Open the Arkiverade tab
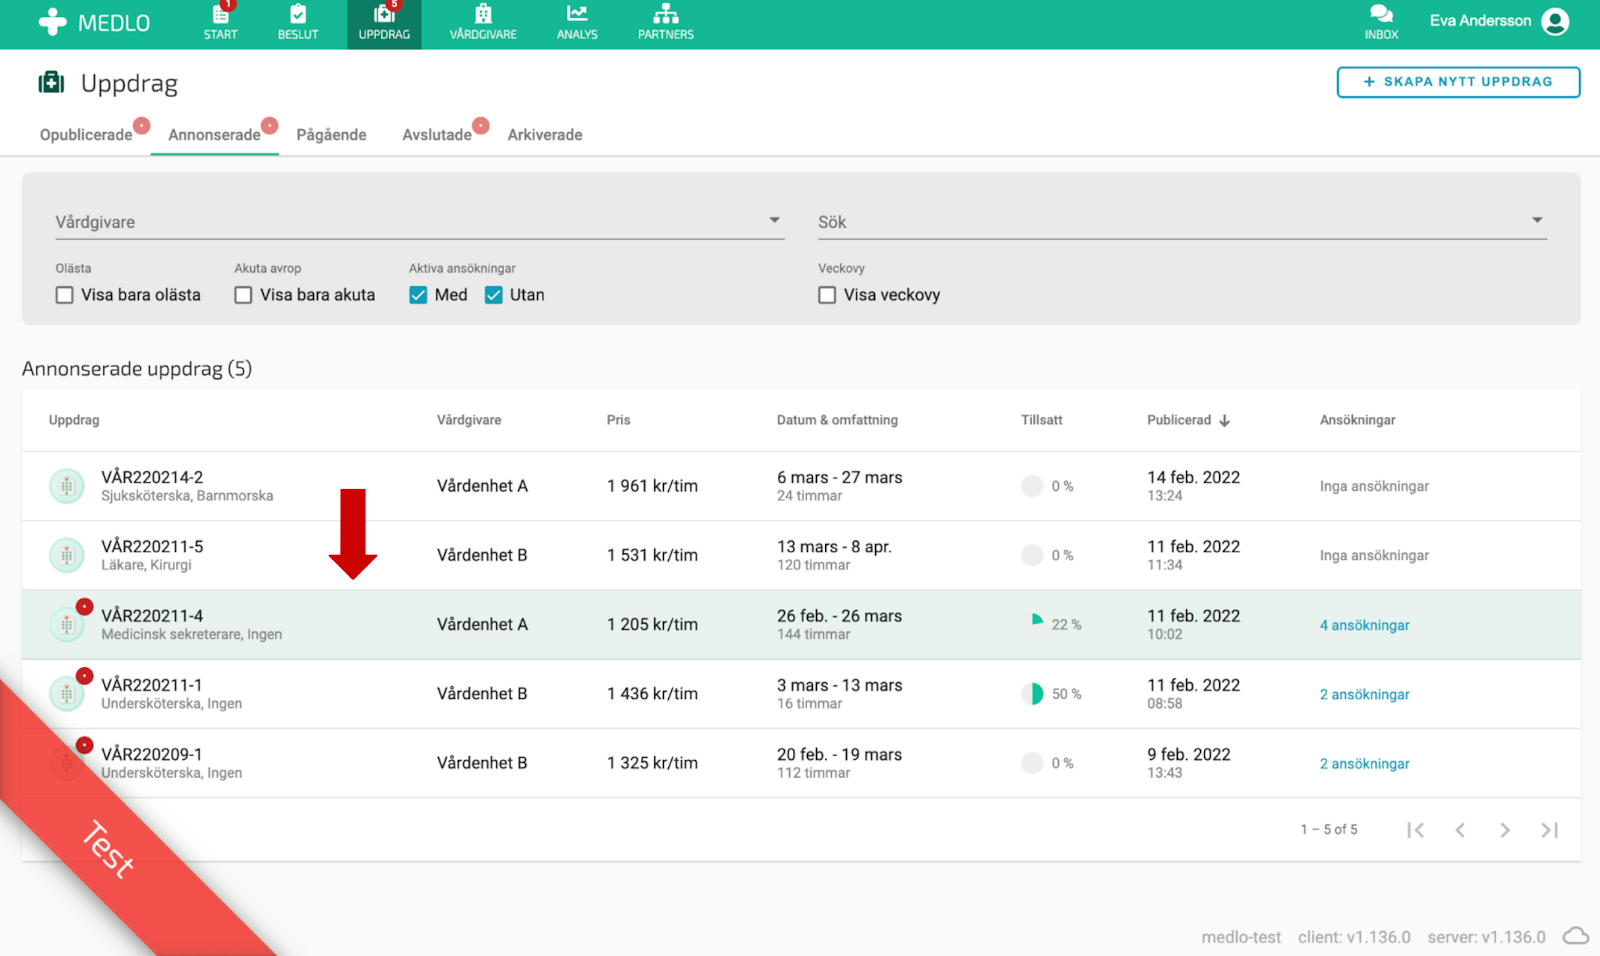Viewport: 1600px width, 956px height. click(x=545, y=135)
